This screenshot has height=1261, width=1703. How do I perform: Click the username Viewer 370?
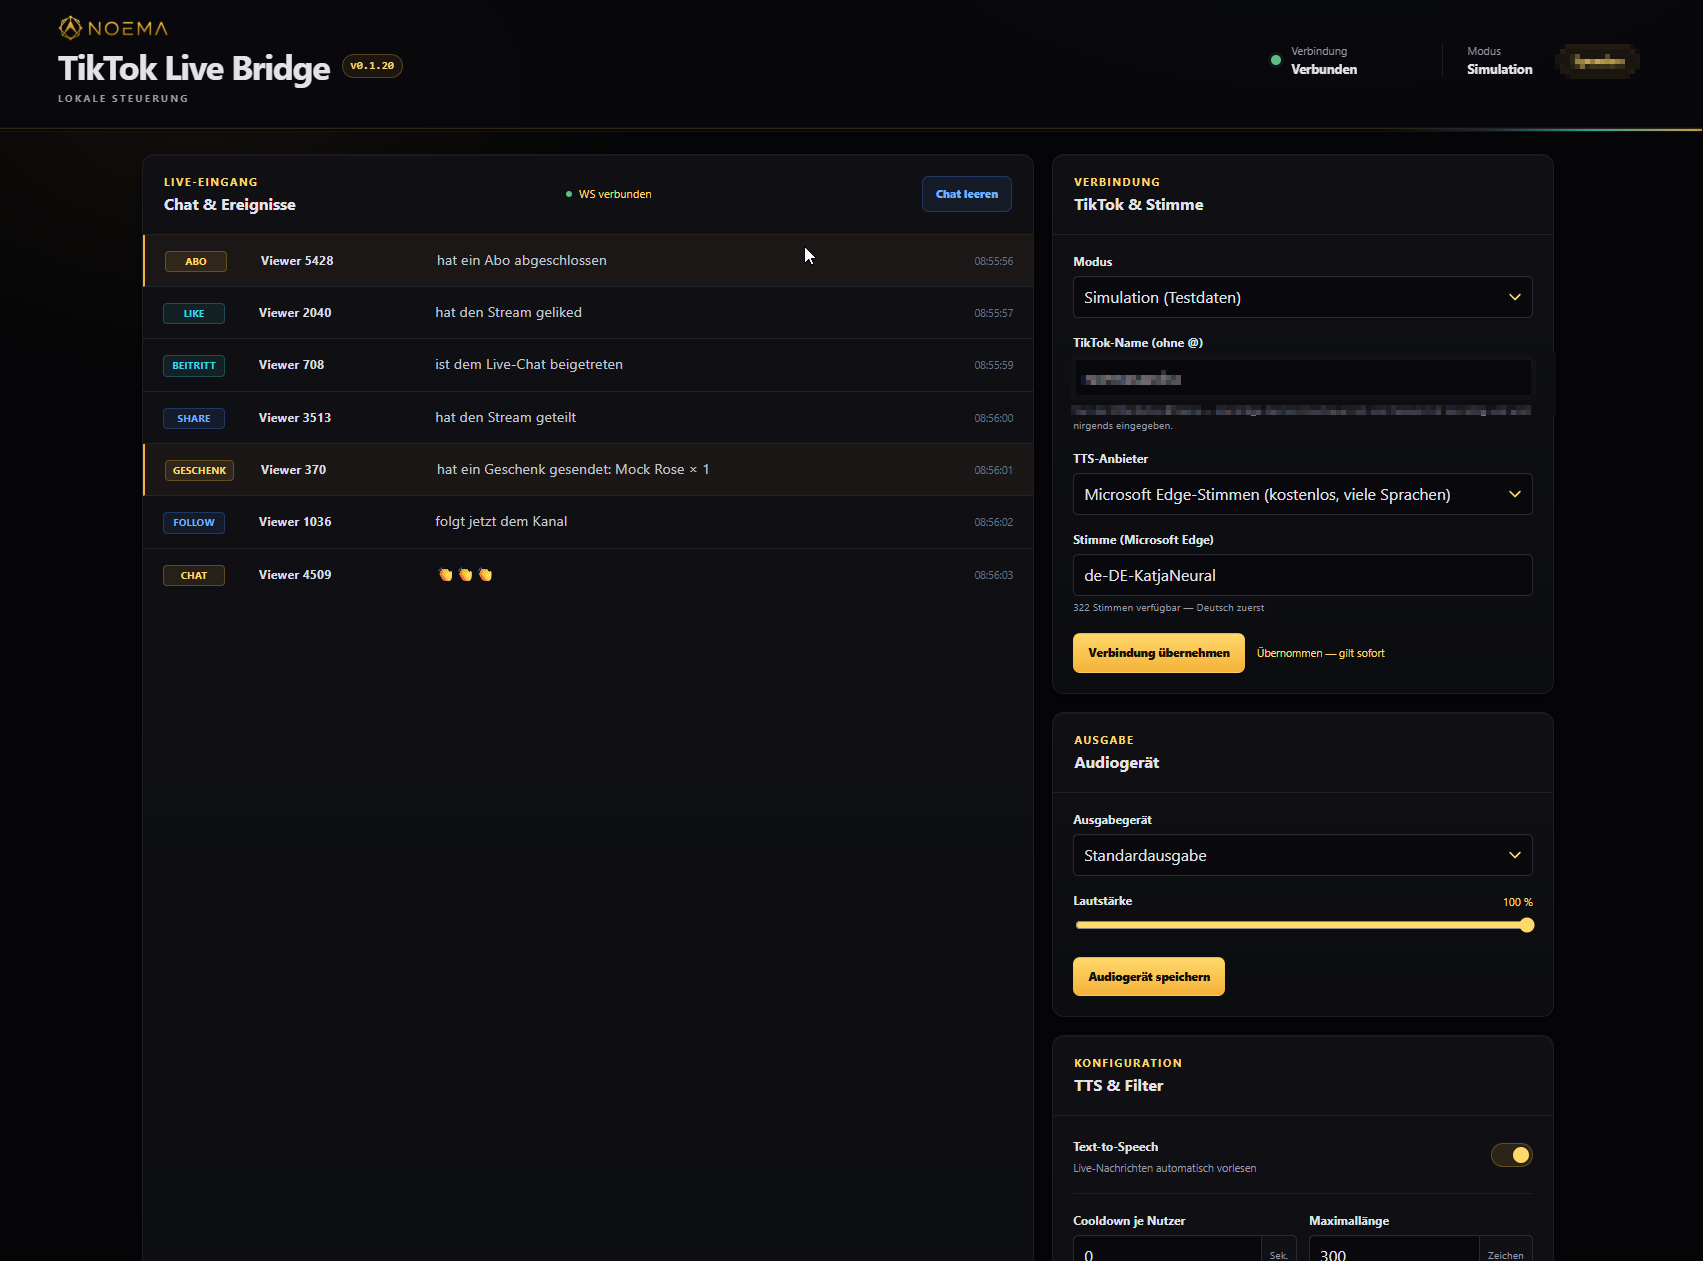293,470
